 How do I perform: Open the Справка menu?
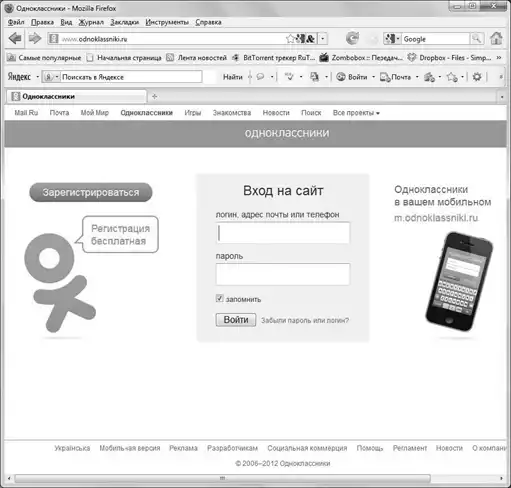pyautogui.click(x=208, y=22)
